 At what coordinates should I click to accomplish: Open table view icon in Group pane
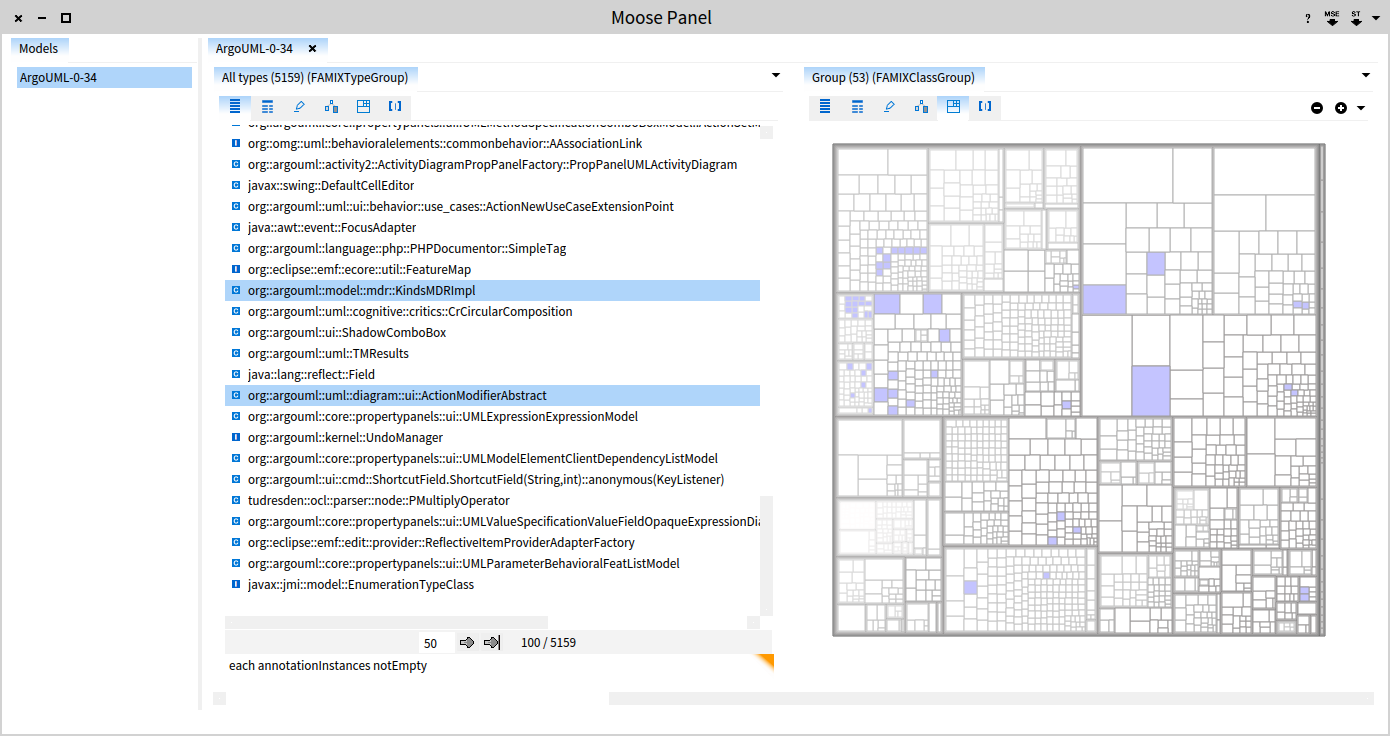coord(857,106)
